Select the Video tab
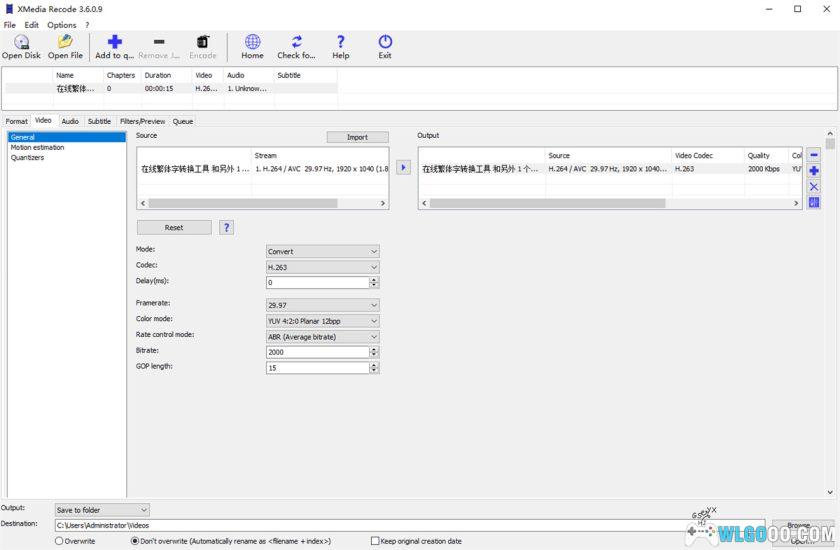Image resolution: width=840 pixels, height=550 pixels. 43,120
